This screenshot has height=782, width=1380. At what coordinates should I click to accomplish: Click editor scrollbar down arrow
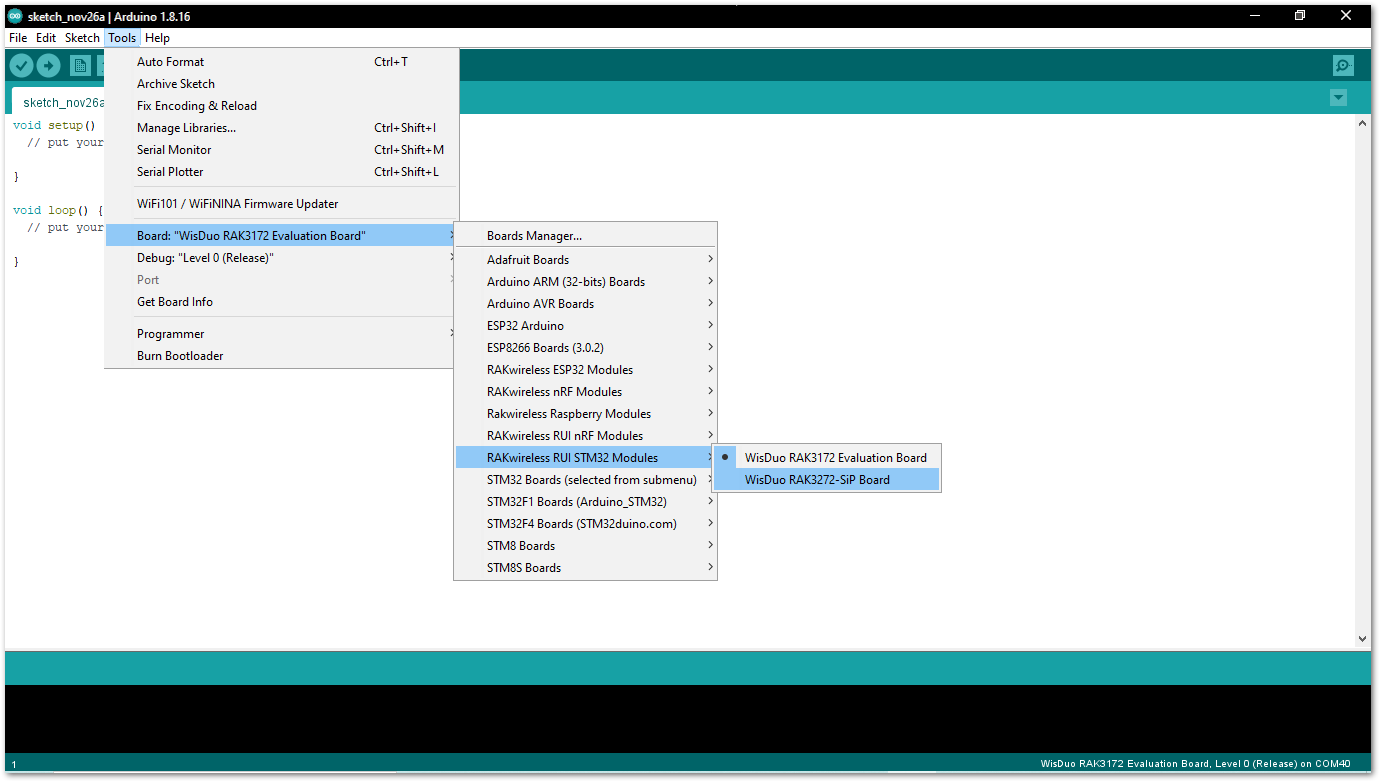click(1362, 639)
